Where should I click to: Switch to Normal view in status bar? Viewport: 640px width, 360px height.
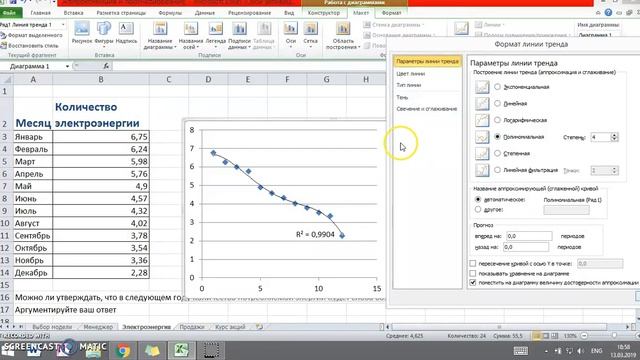(x=536, y=336)
